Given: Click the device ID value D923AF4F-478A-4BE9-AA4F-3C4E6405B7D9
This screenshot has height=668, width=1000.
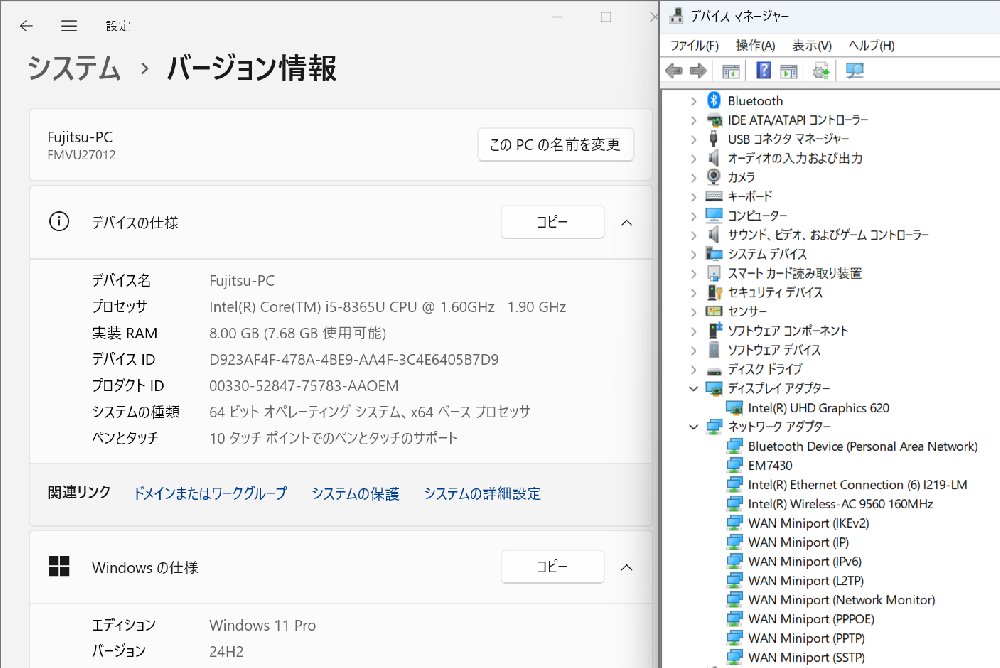Looking at the screenshot, I should [354, 359].
